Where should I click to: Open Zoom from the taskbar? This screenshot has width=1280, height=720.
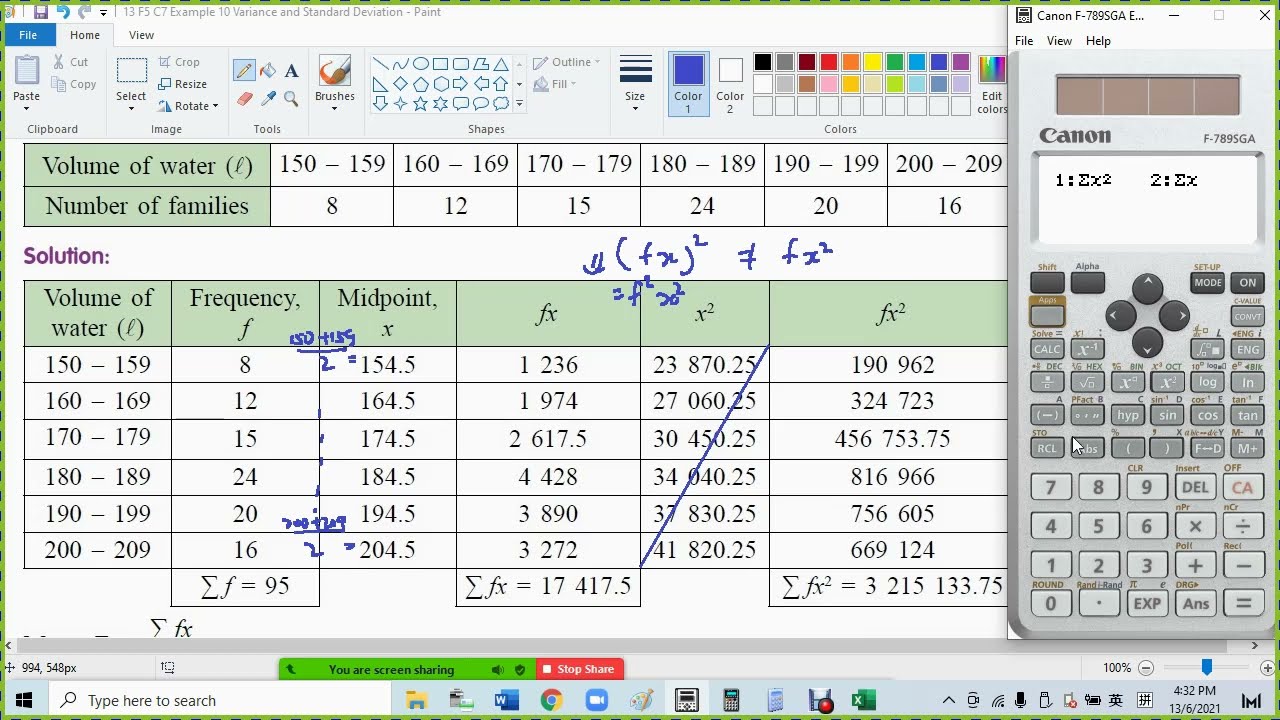(596, 700)
